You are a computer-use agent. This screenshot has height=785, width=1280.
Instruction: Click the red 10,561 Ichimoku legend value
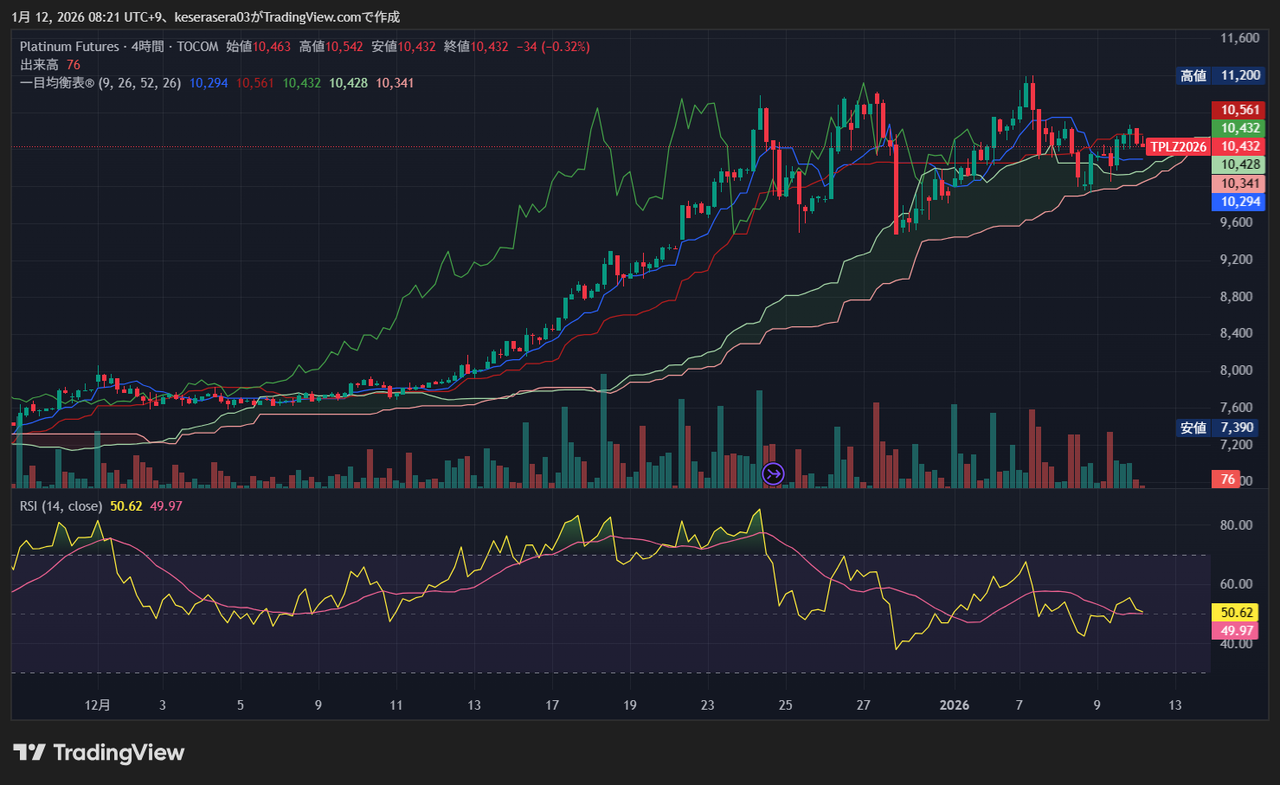coord(255,83)
